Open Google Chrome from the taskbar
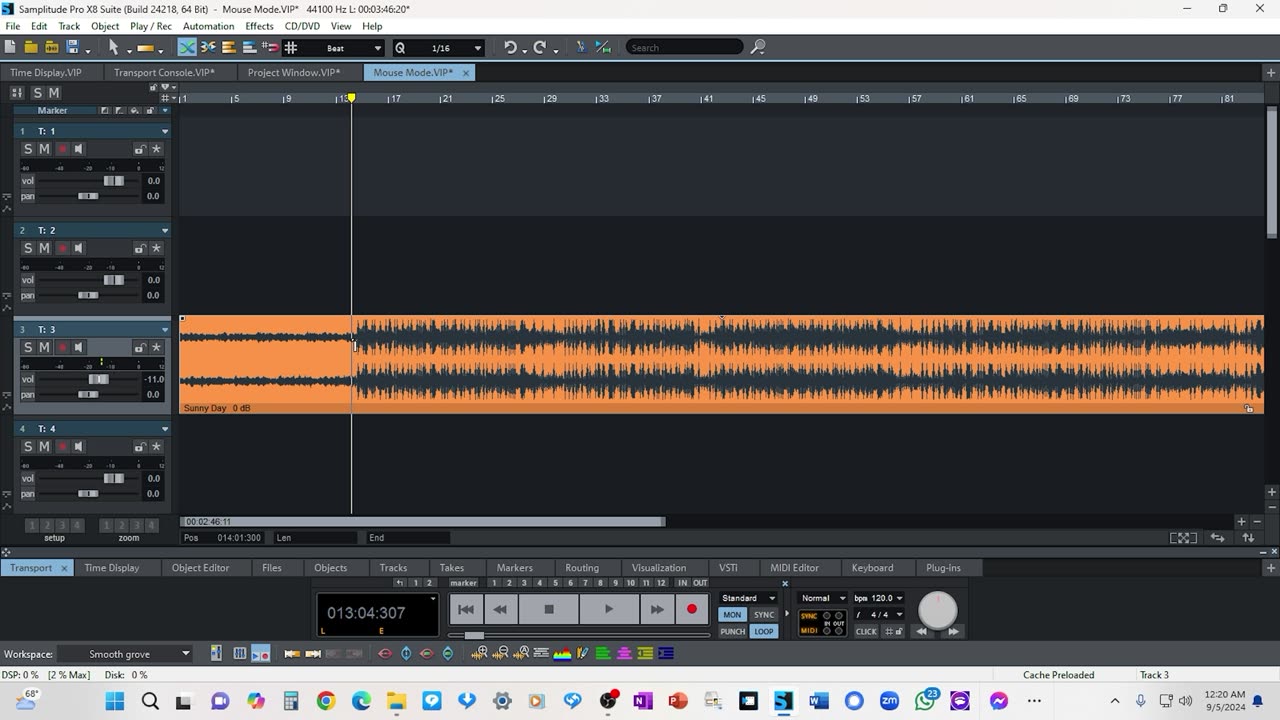The image size is (1280, 720). click(x=326, y=701)
